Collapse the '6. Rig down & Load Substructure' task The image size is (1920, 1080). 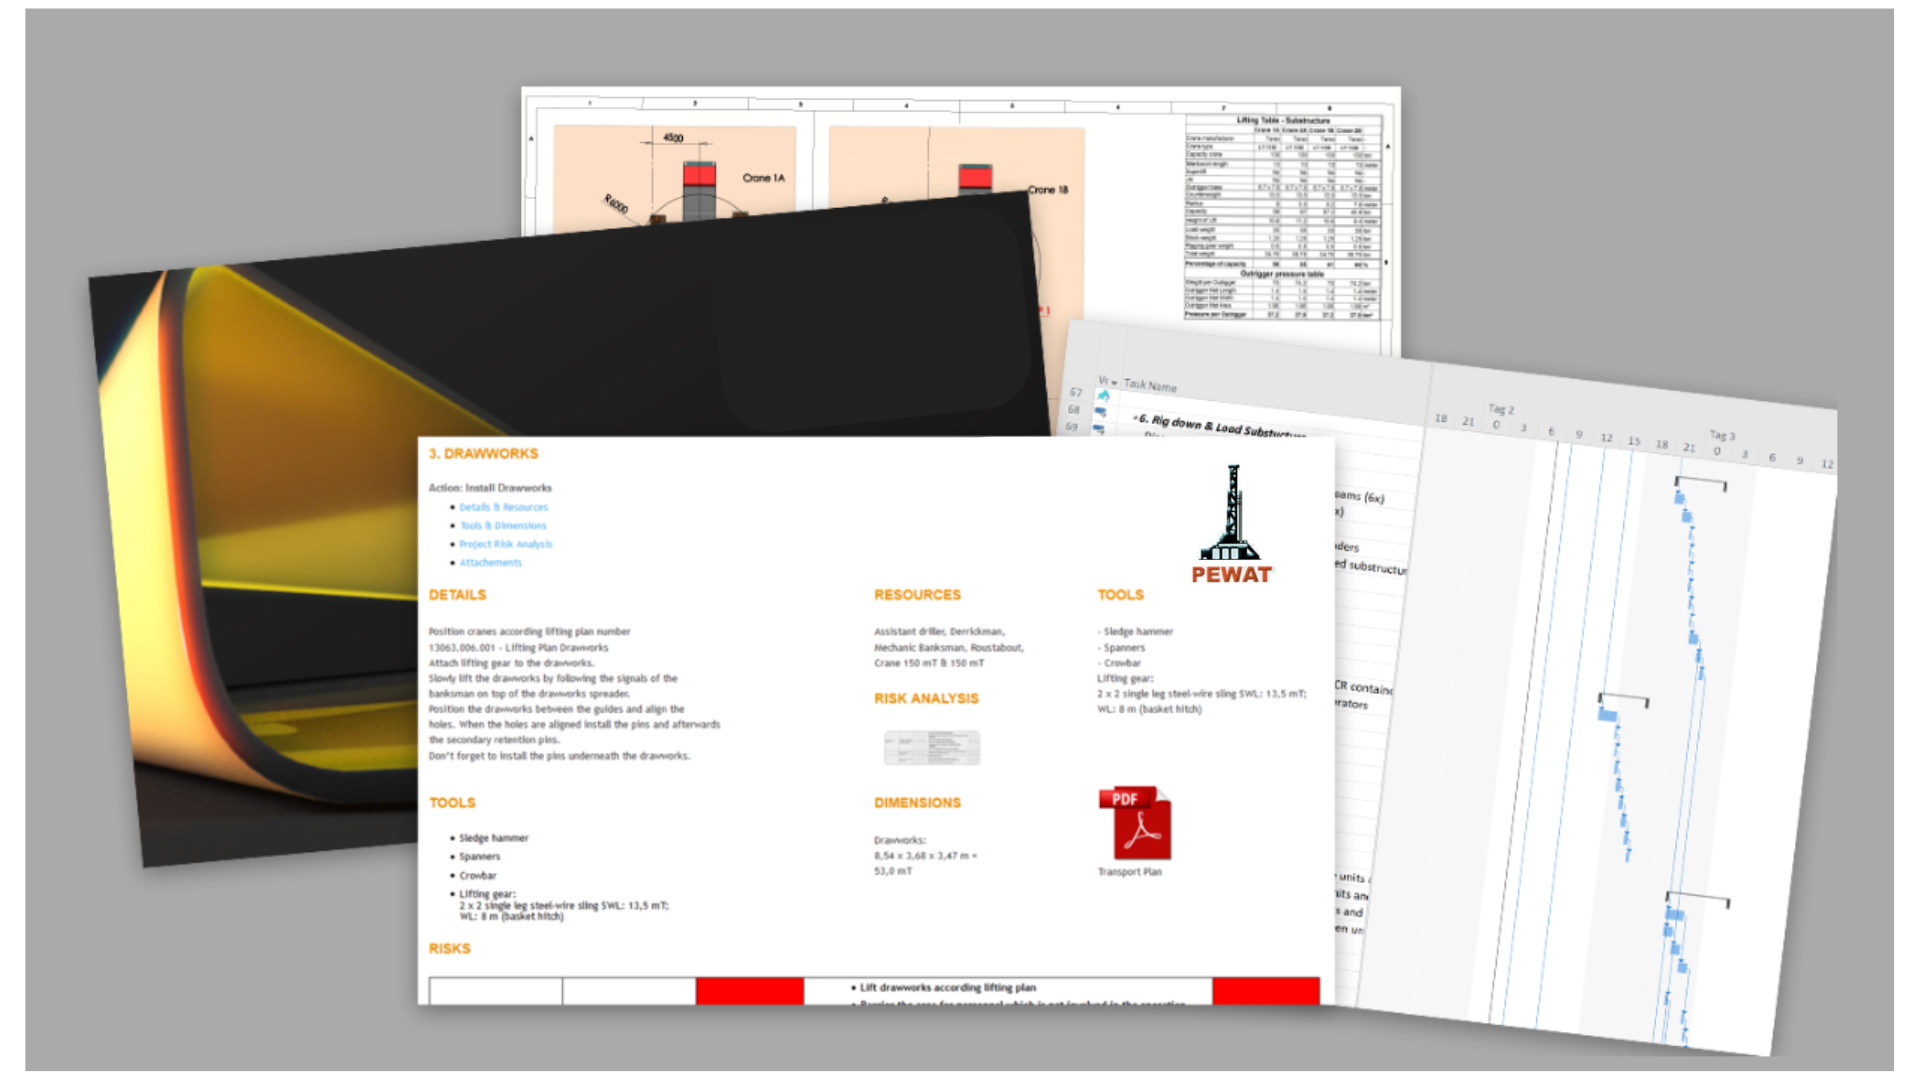point(1137,417)
